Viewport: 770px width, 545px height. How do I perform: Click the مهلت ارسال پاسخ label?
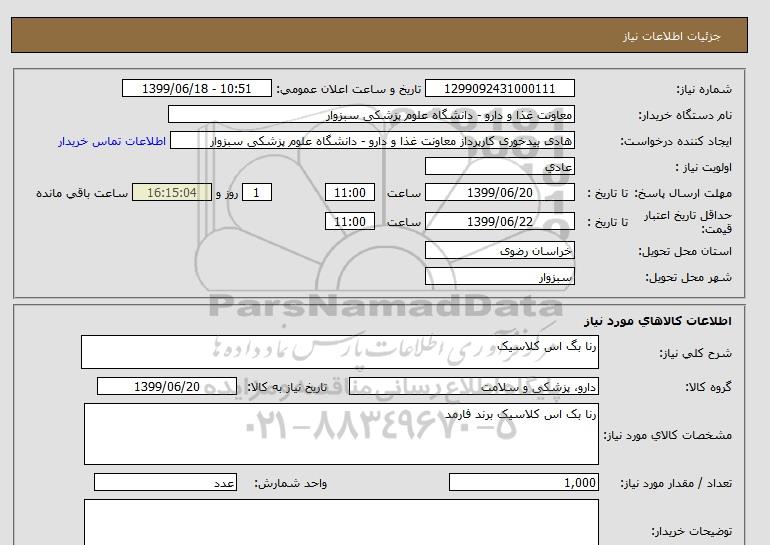[685, 193]
